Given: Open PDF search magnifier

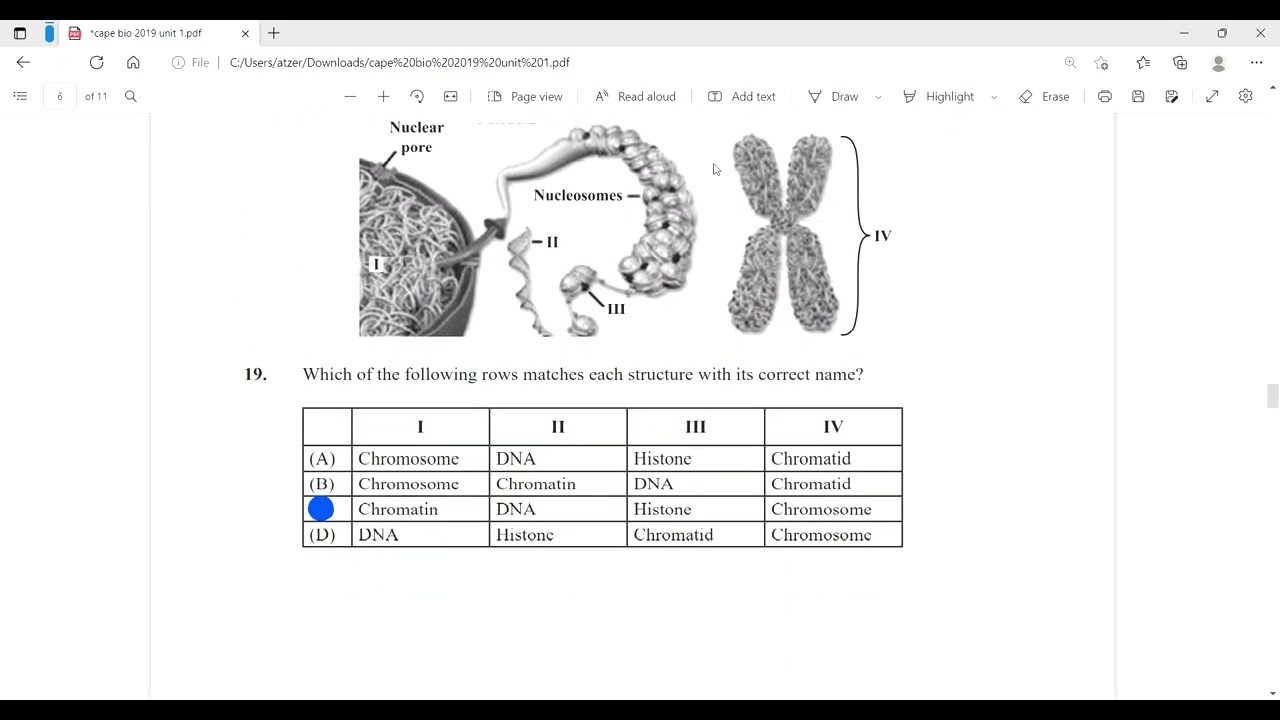Looking at the screenshot, I should coord(131,96).
